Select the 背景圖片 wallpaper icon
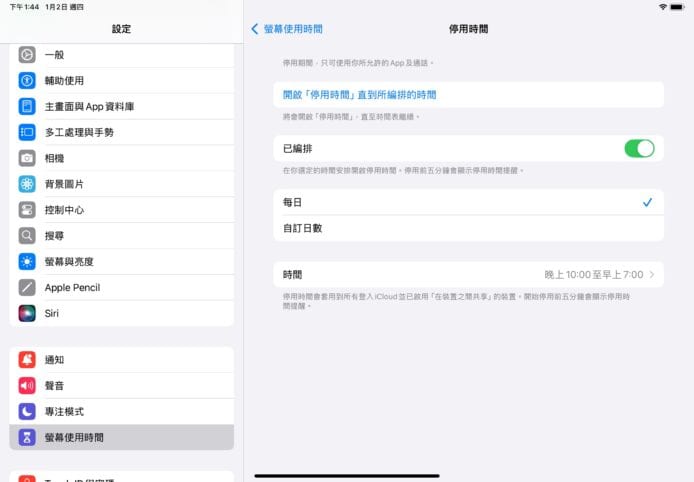The width and height of the screenshot is (694, 482). (27, 184)
